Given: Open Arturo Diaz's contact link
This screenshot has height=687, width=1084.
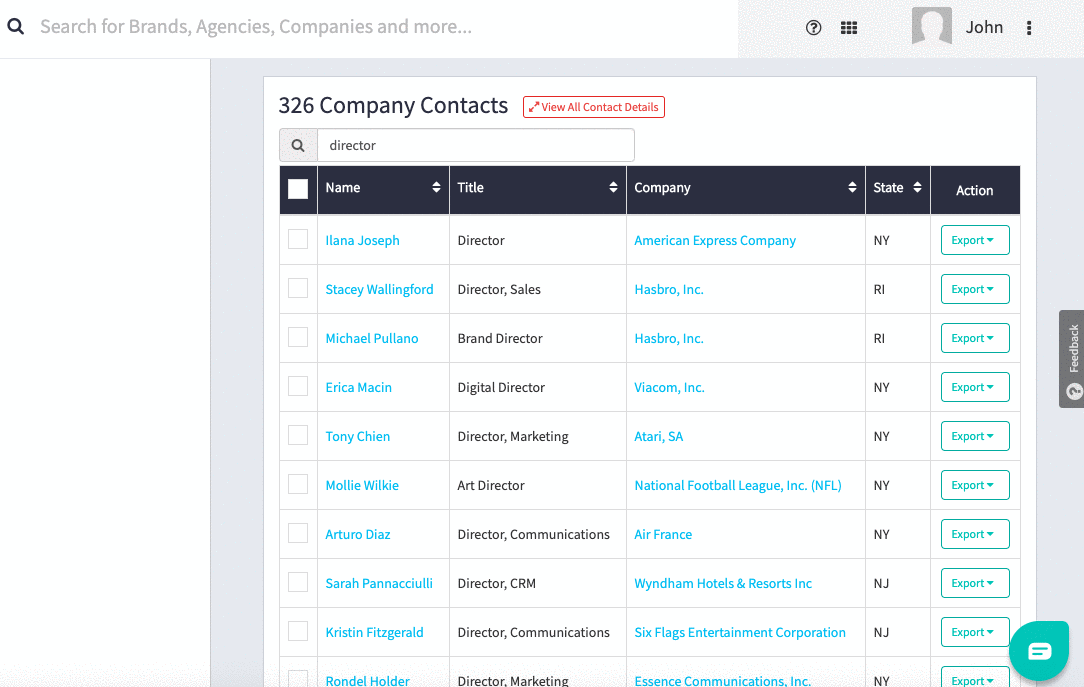Looking at the screenshot, I should [x=358, y=535].
